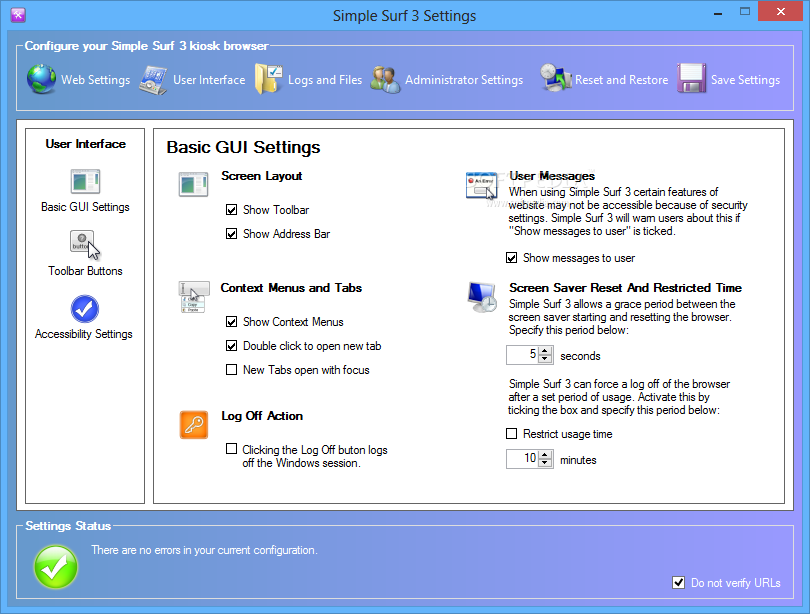Click the User Messages heading
This screenshot has width=810, height=614.
[x=552, y=176]
